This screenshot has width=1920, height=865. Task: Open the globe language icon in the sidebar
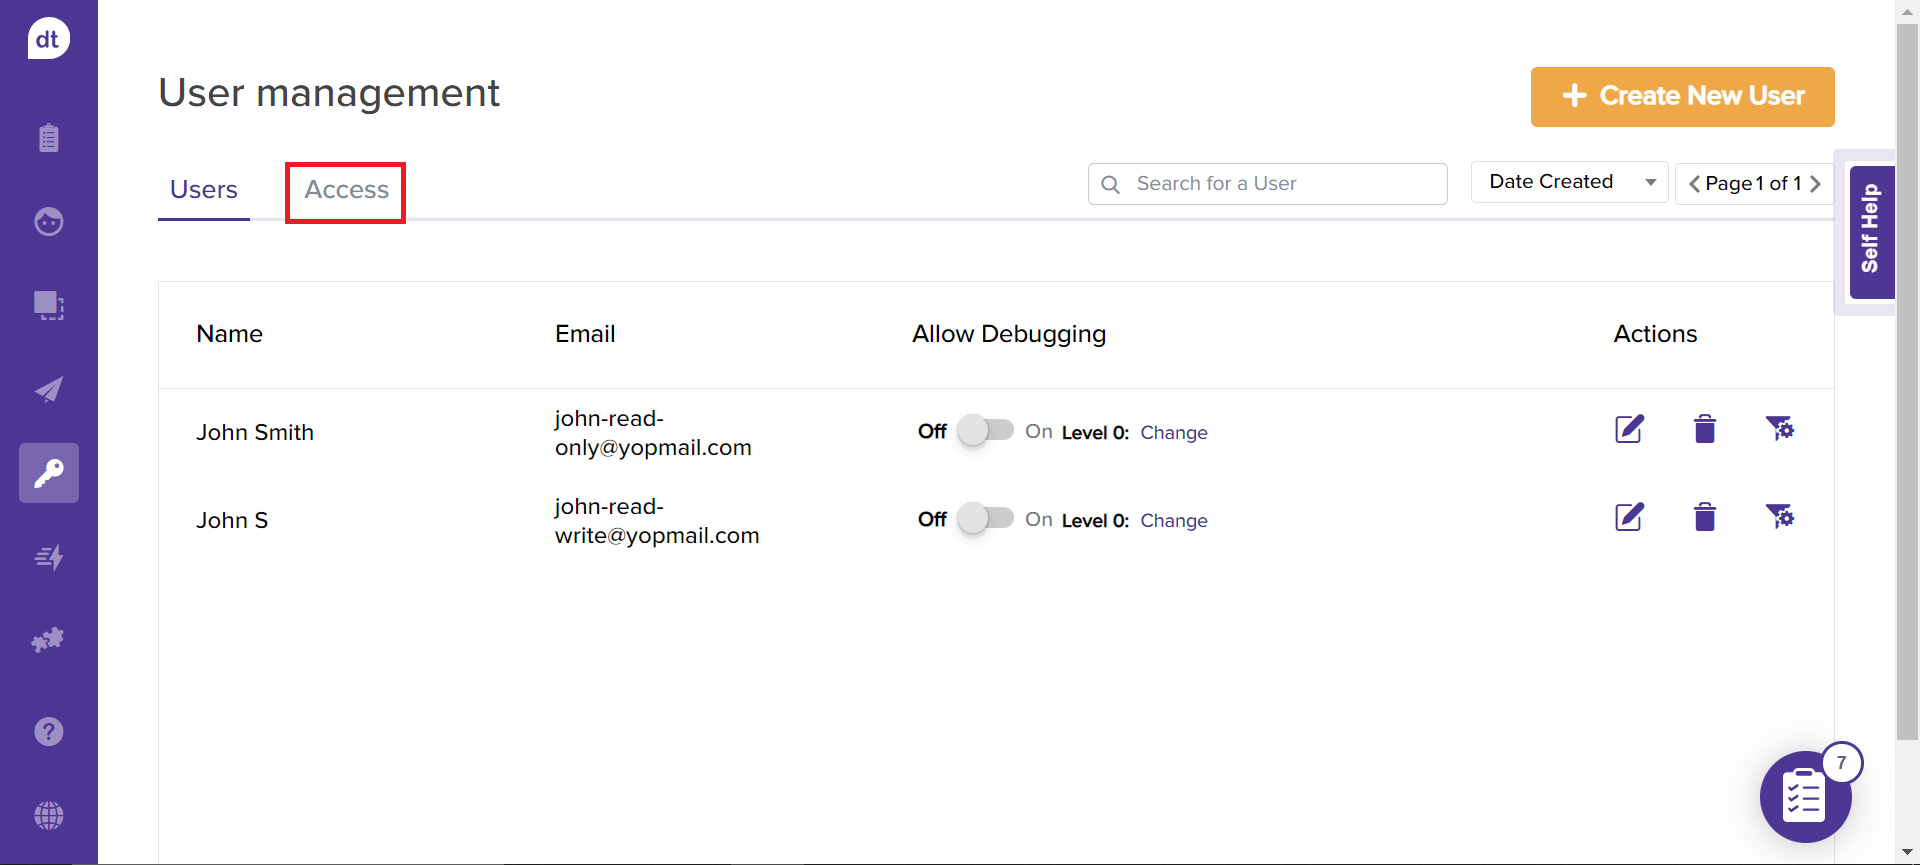(x=48, y=816)
